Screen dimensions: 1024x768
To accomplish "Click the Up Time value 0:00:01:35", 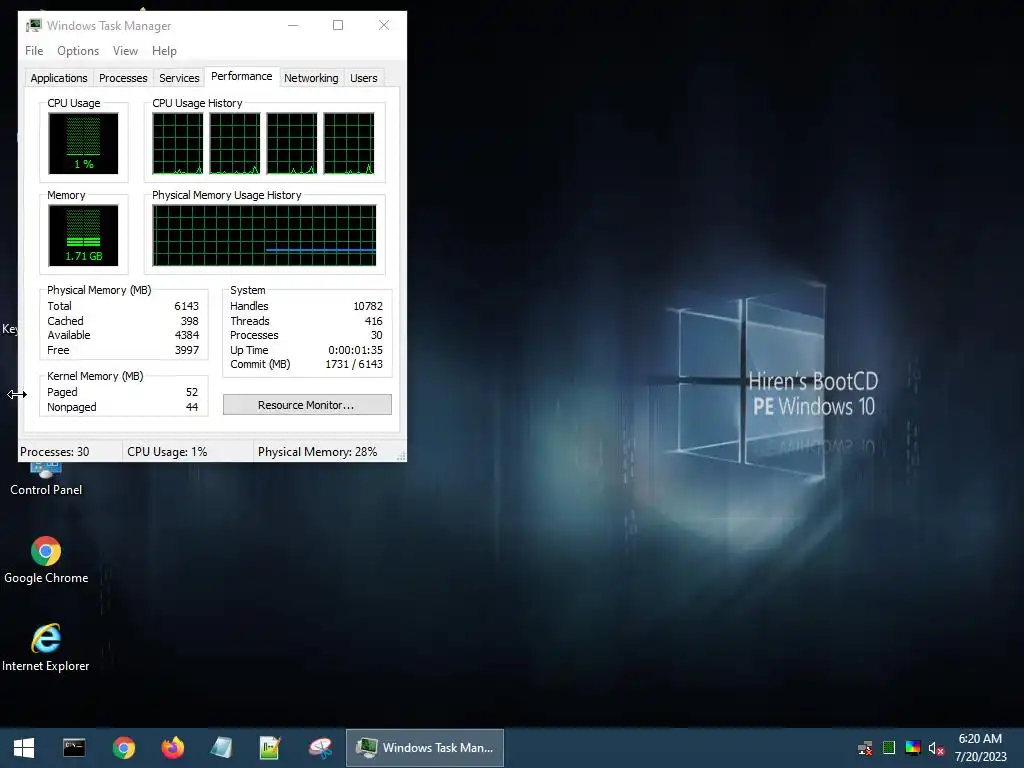I will click(355, 350).
